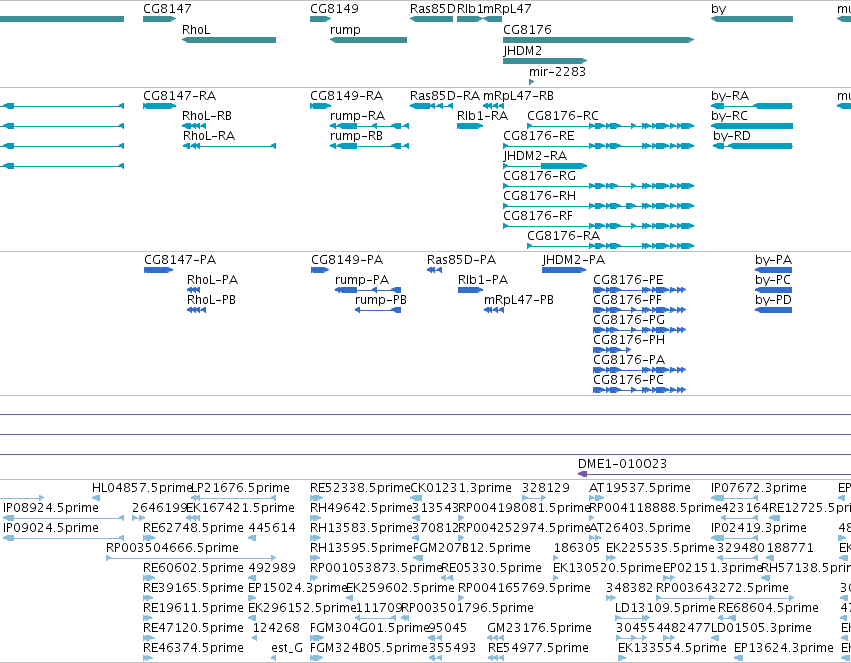Select protein CG8176-PG
The image size is (851, 663).
[629, 320]
